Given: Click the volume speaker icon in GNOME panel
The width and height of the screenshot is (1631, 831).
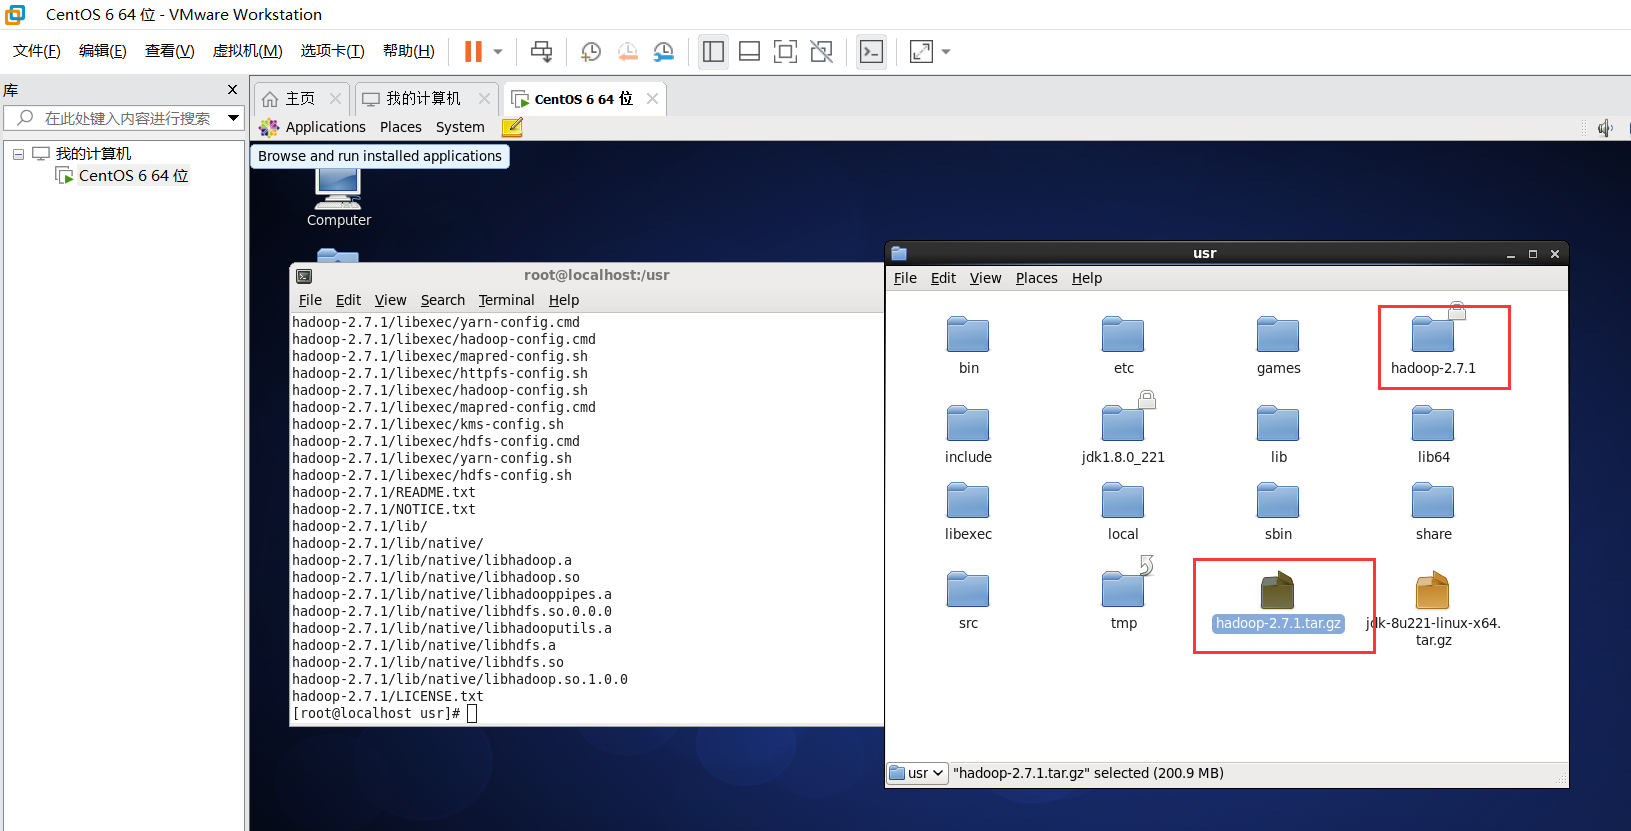Looking at the screenshot, I should [1605, 128].
